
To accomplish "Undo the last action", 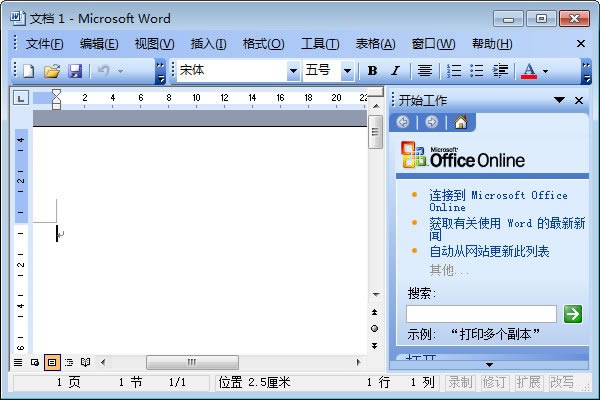I will click(103, 71).
